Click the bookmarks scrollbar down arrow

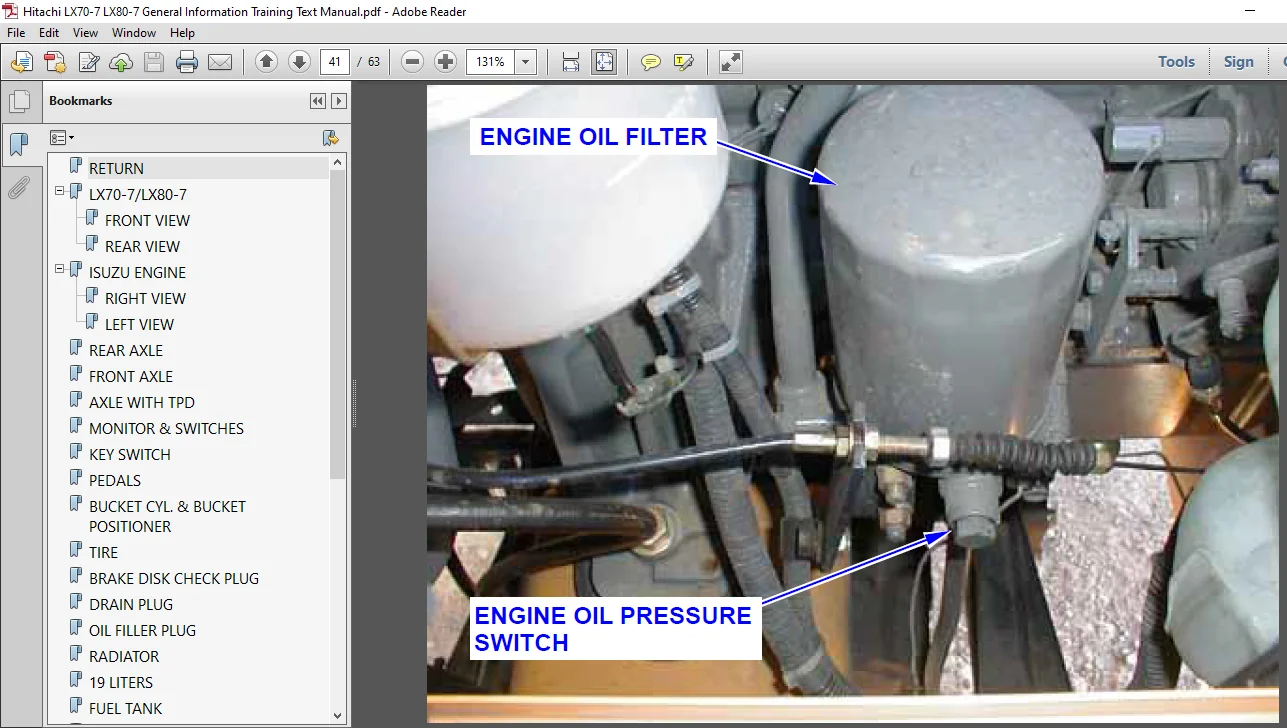click(338, 715)
